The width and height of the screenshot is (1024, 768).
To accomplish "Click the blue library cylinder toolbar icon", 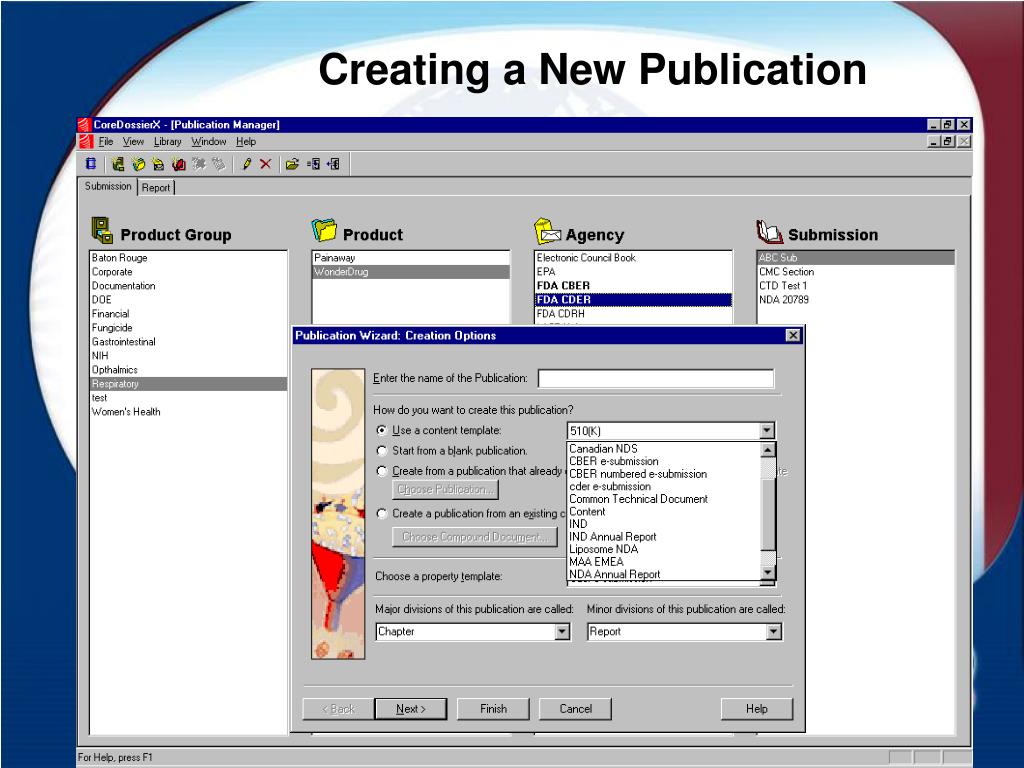I will (91, 164).
